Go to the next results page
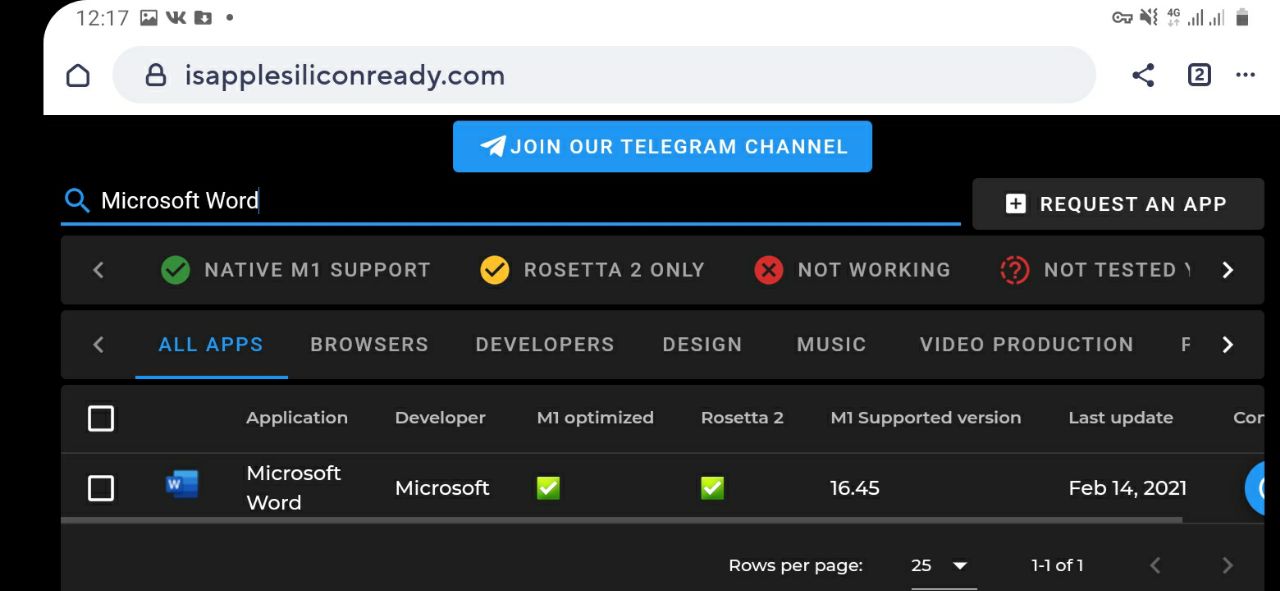1280x591 pixels. pyautogui.click(x=1227, y=565)
